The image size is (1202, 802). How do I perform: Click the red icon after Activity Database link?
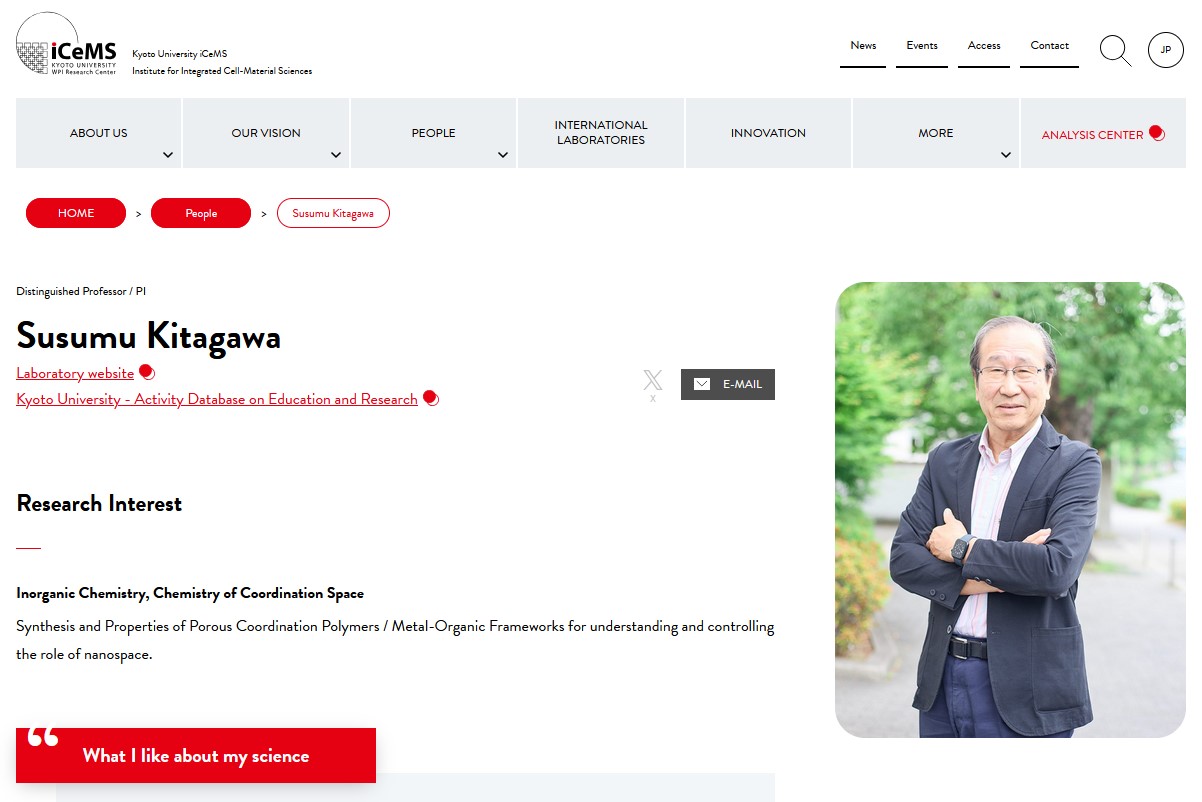click(431, 398)
